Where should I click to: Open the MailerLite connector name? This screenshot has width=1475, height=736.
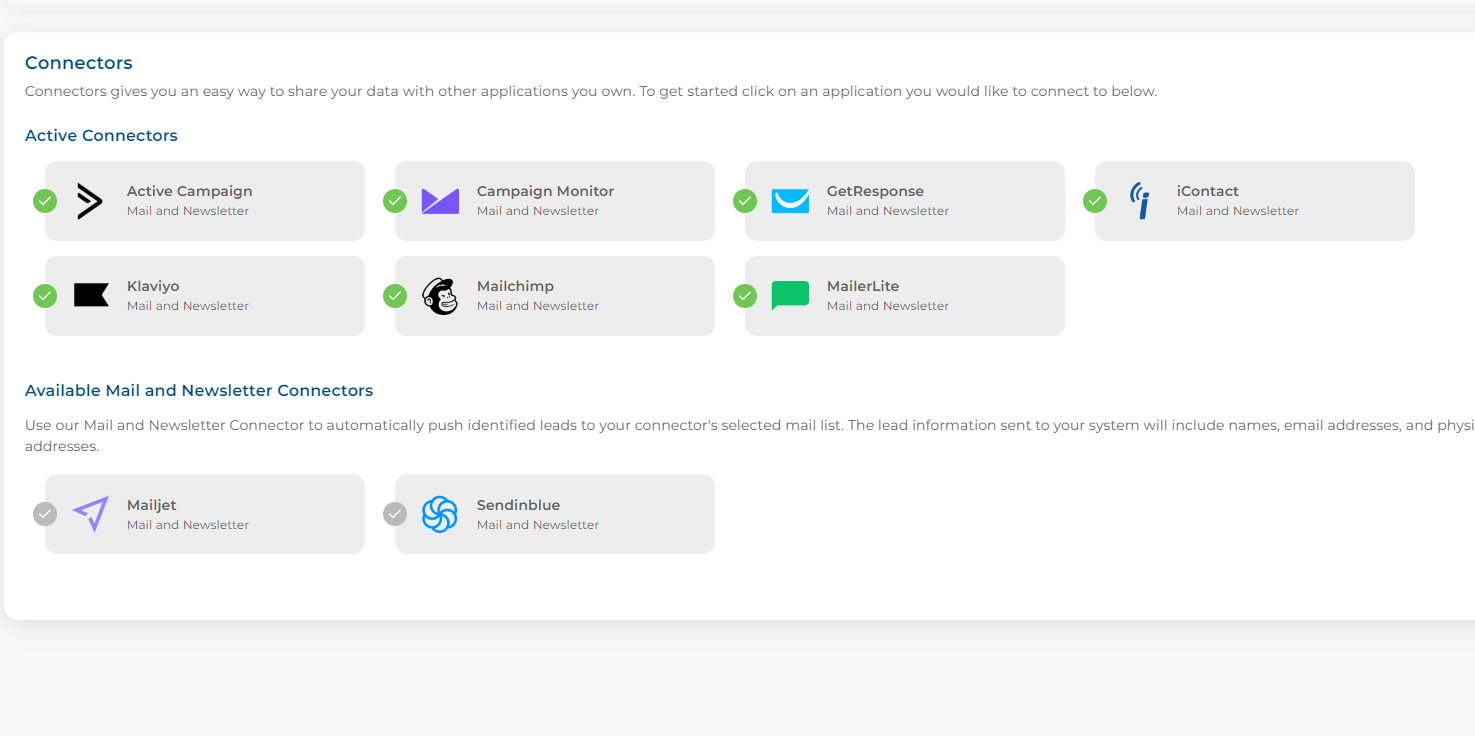point(863,286)
